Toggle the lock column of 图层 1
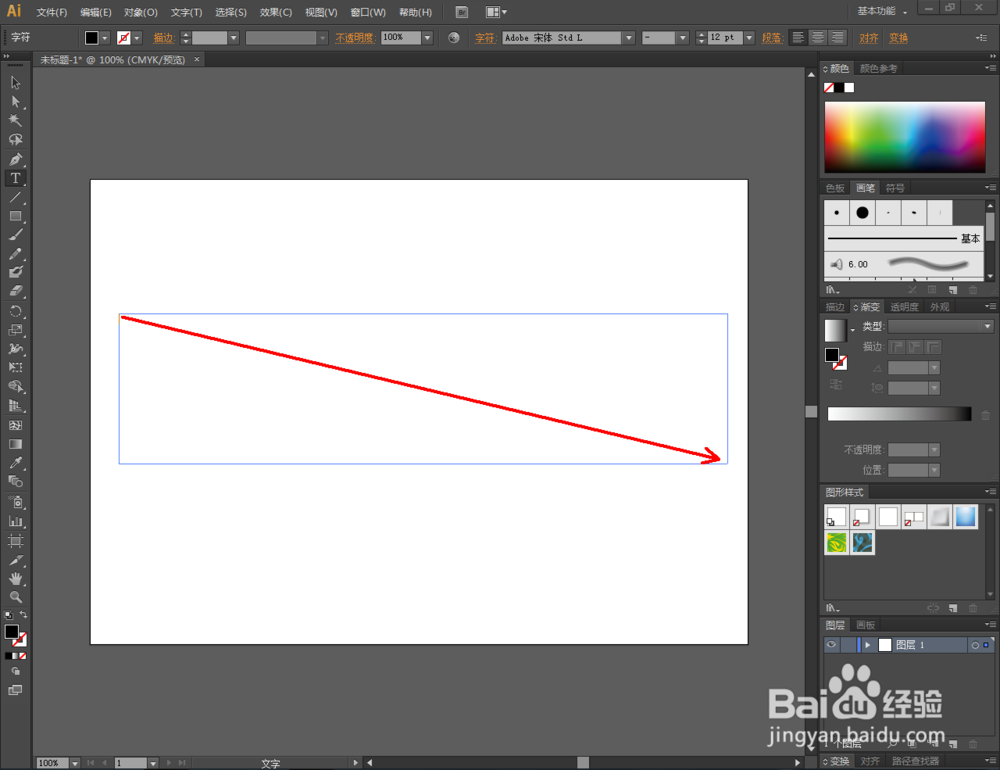 (x=848, y=645)
